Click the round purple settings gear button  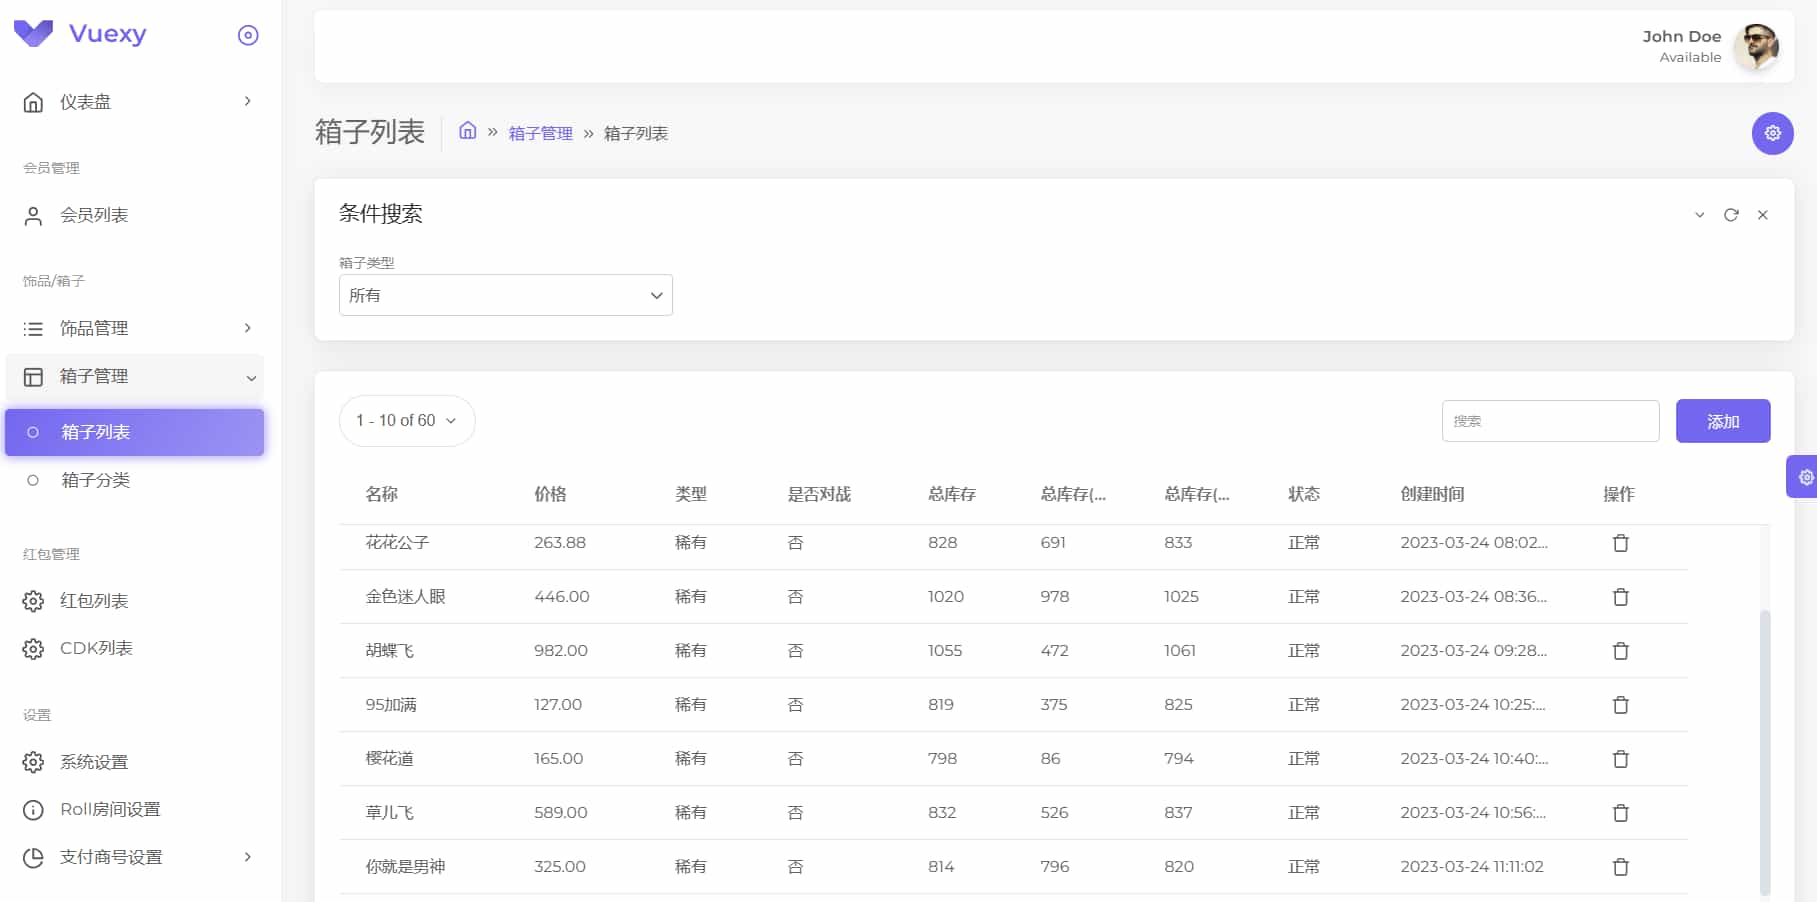[1772, 133]
